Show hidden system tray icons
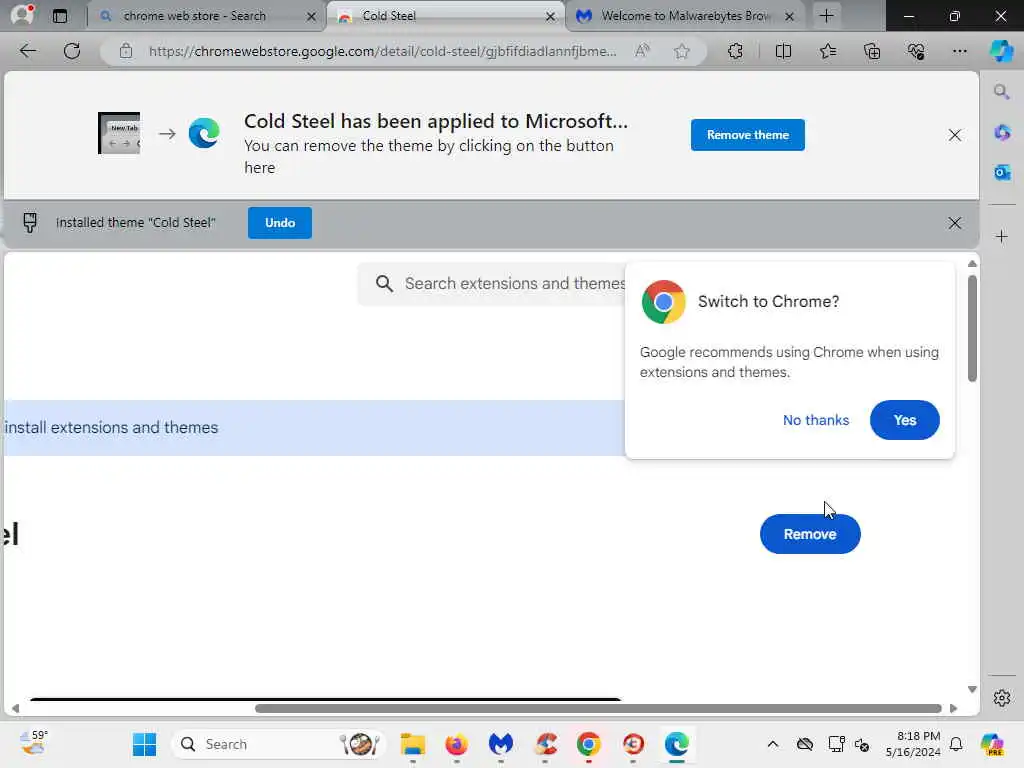 coord(773,744)
